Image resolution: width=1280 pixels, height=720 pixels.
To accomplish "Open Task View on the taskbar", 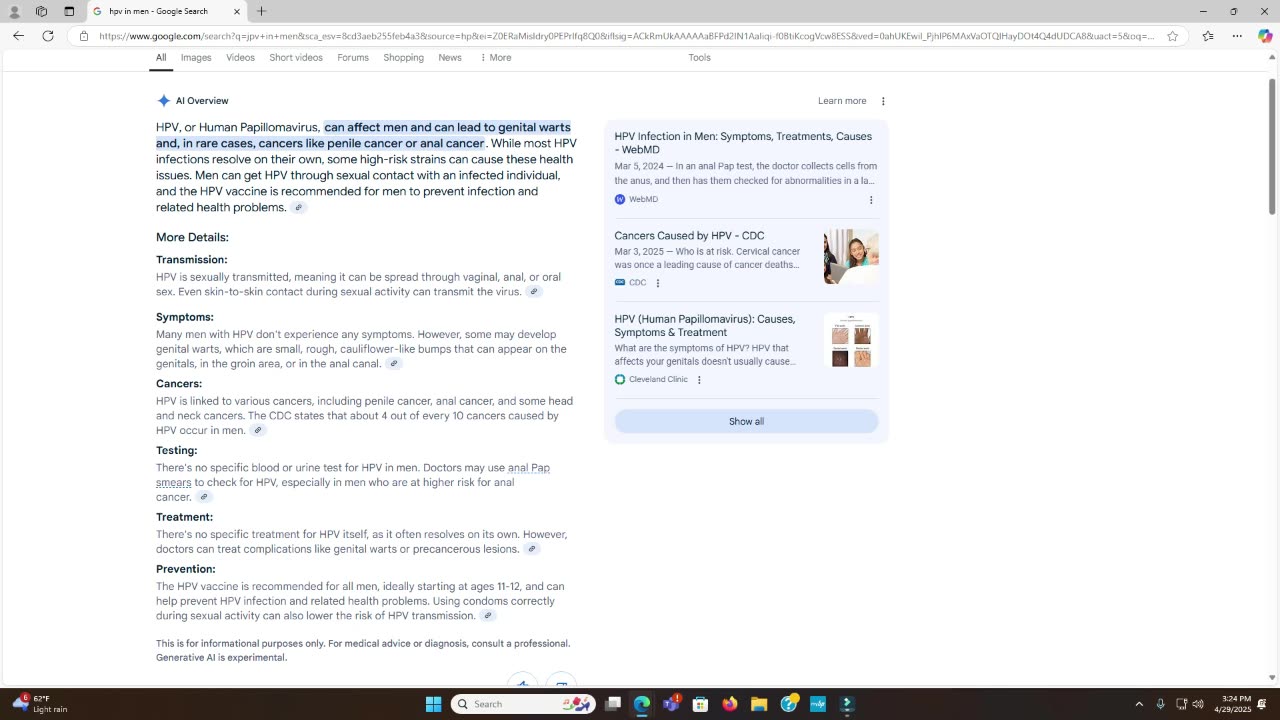I will (x=613, y=704).
